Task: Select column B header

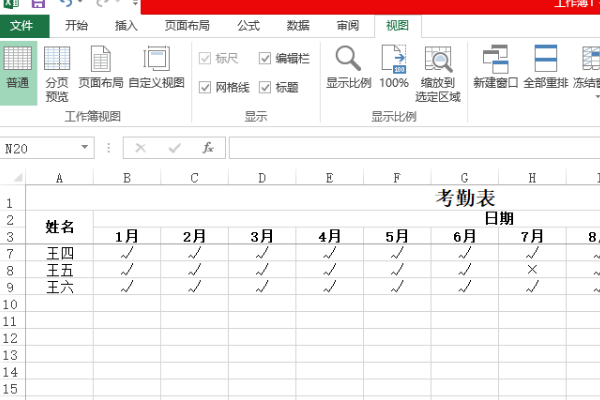Action: coord(127,178)
